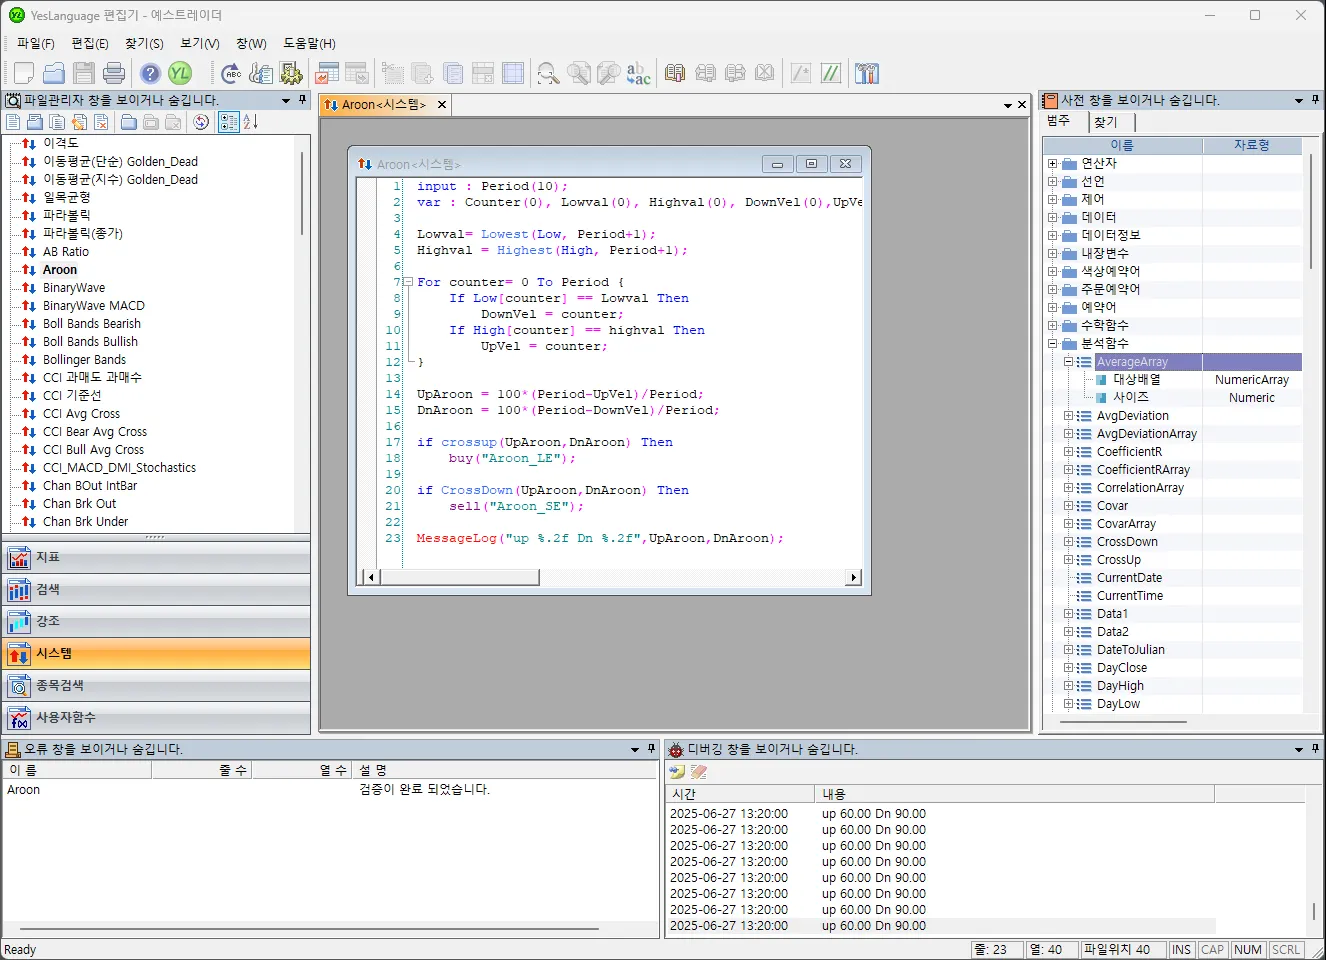Toggle the categorized view button in file manager
The width and height of the screenshot is (1326, 960).
(228, 122)
